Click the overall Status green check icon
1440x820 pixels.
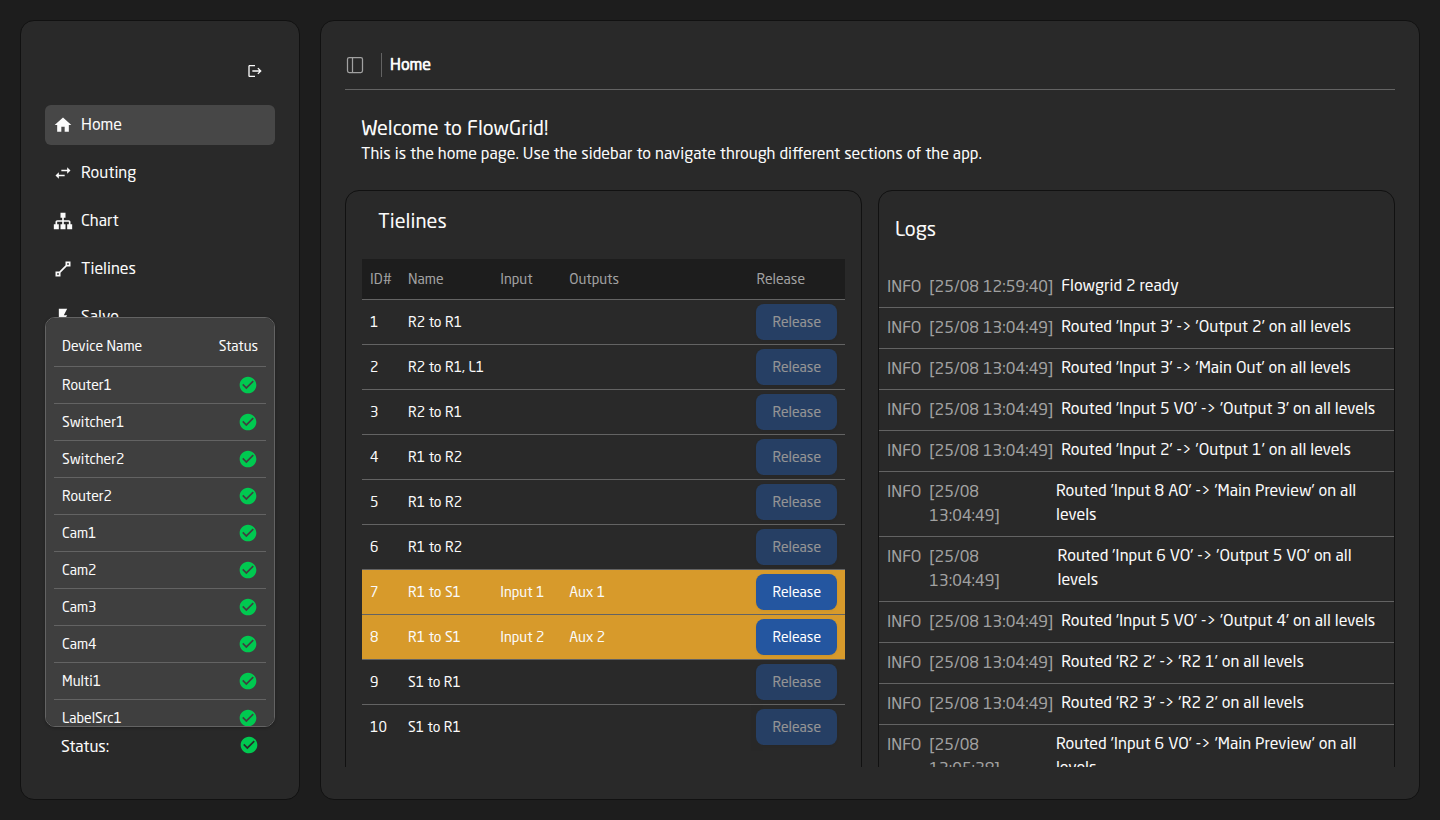click(x=249, y=745)
